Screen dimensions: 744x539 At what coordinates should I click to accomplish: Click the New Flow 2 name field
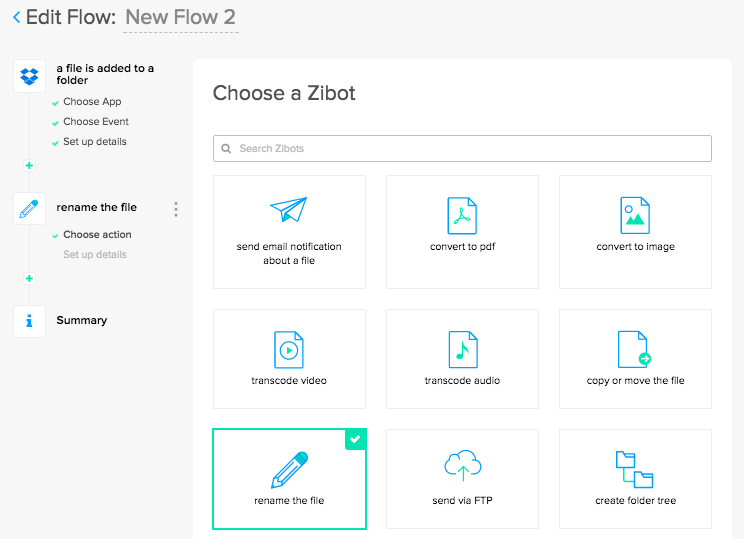(181, 17)
